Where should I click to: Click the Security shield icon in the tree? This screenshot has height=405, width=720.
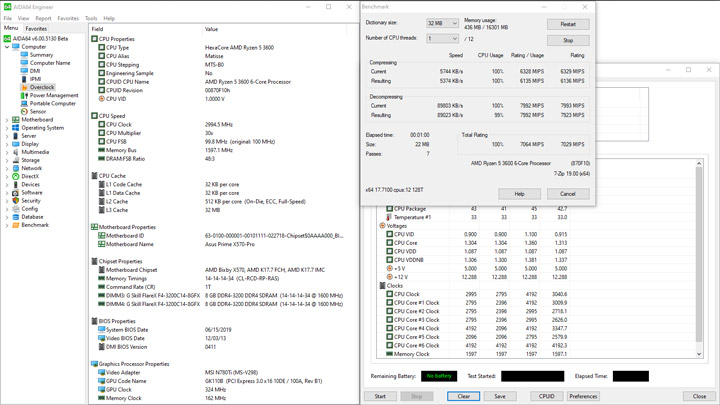pyautogui.click(x=16, y=201)
